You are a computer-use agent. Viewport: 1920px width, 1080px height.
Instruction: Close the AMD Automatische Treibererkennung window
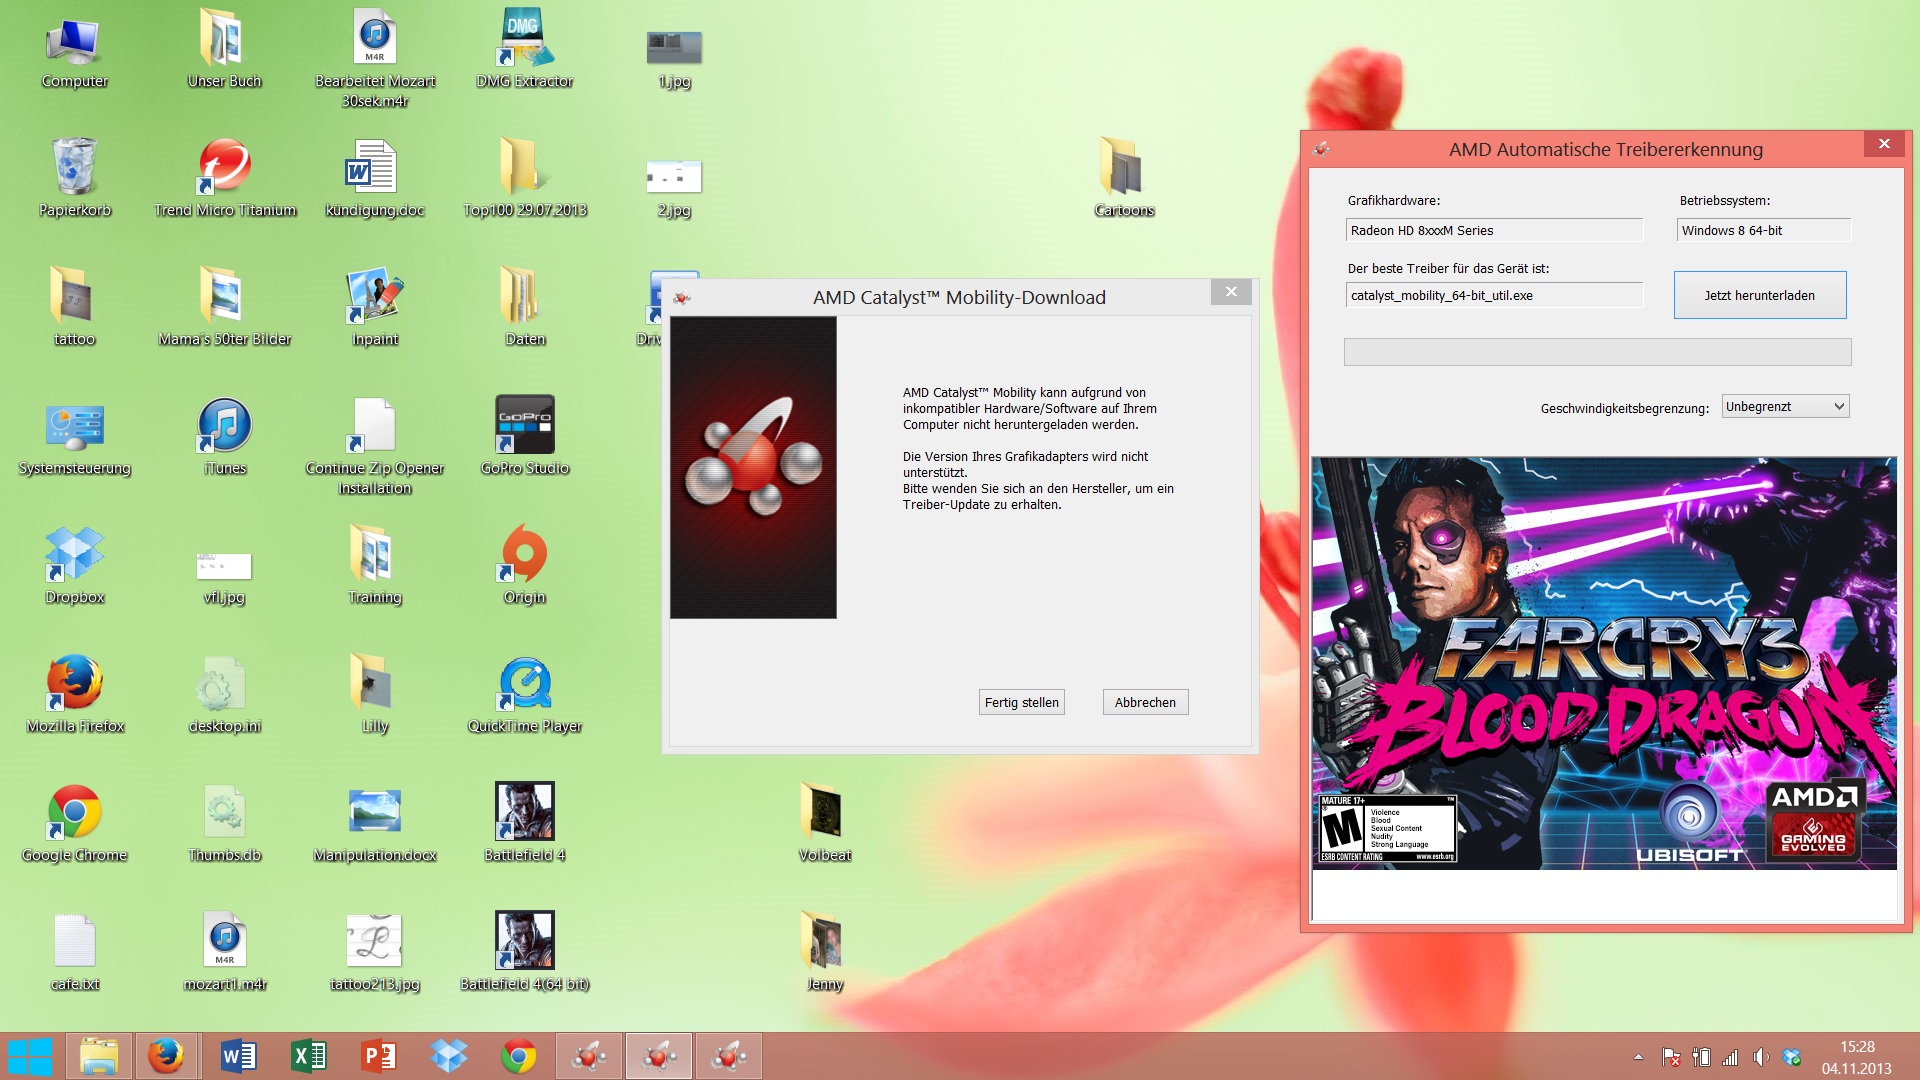tap(1884, 144)
